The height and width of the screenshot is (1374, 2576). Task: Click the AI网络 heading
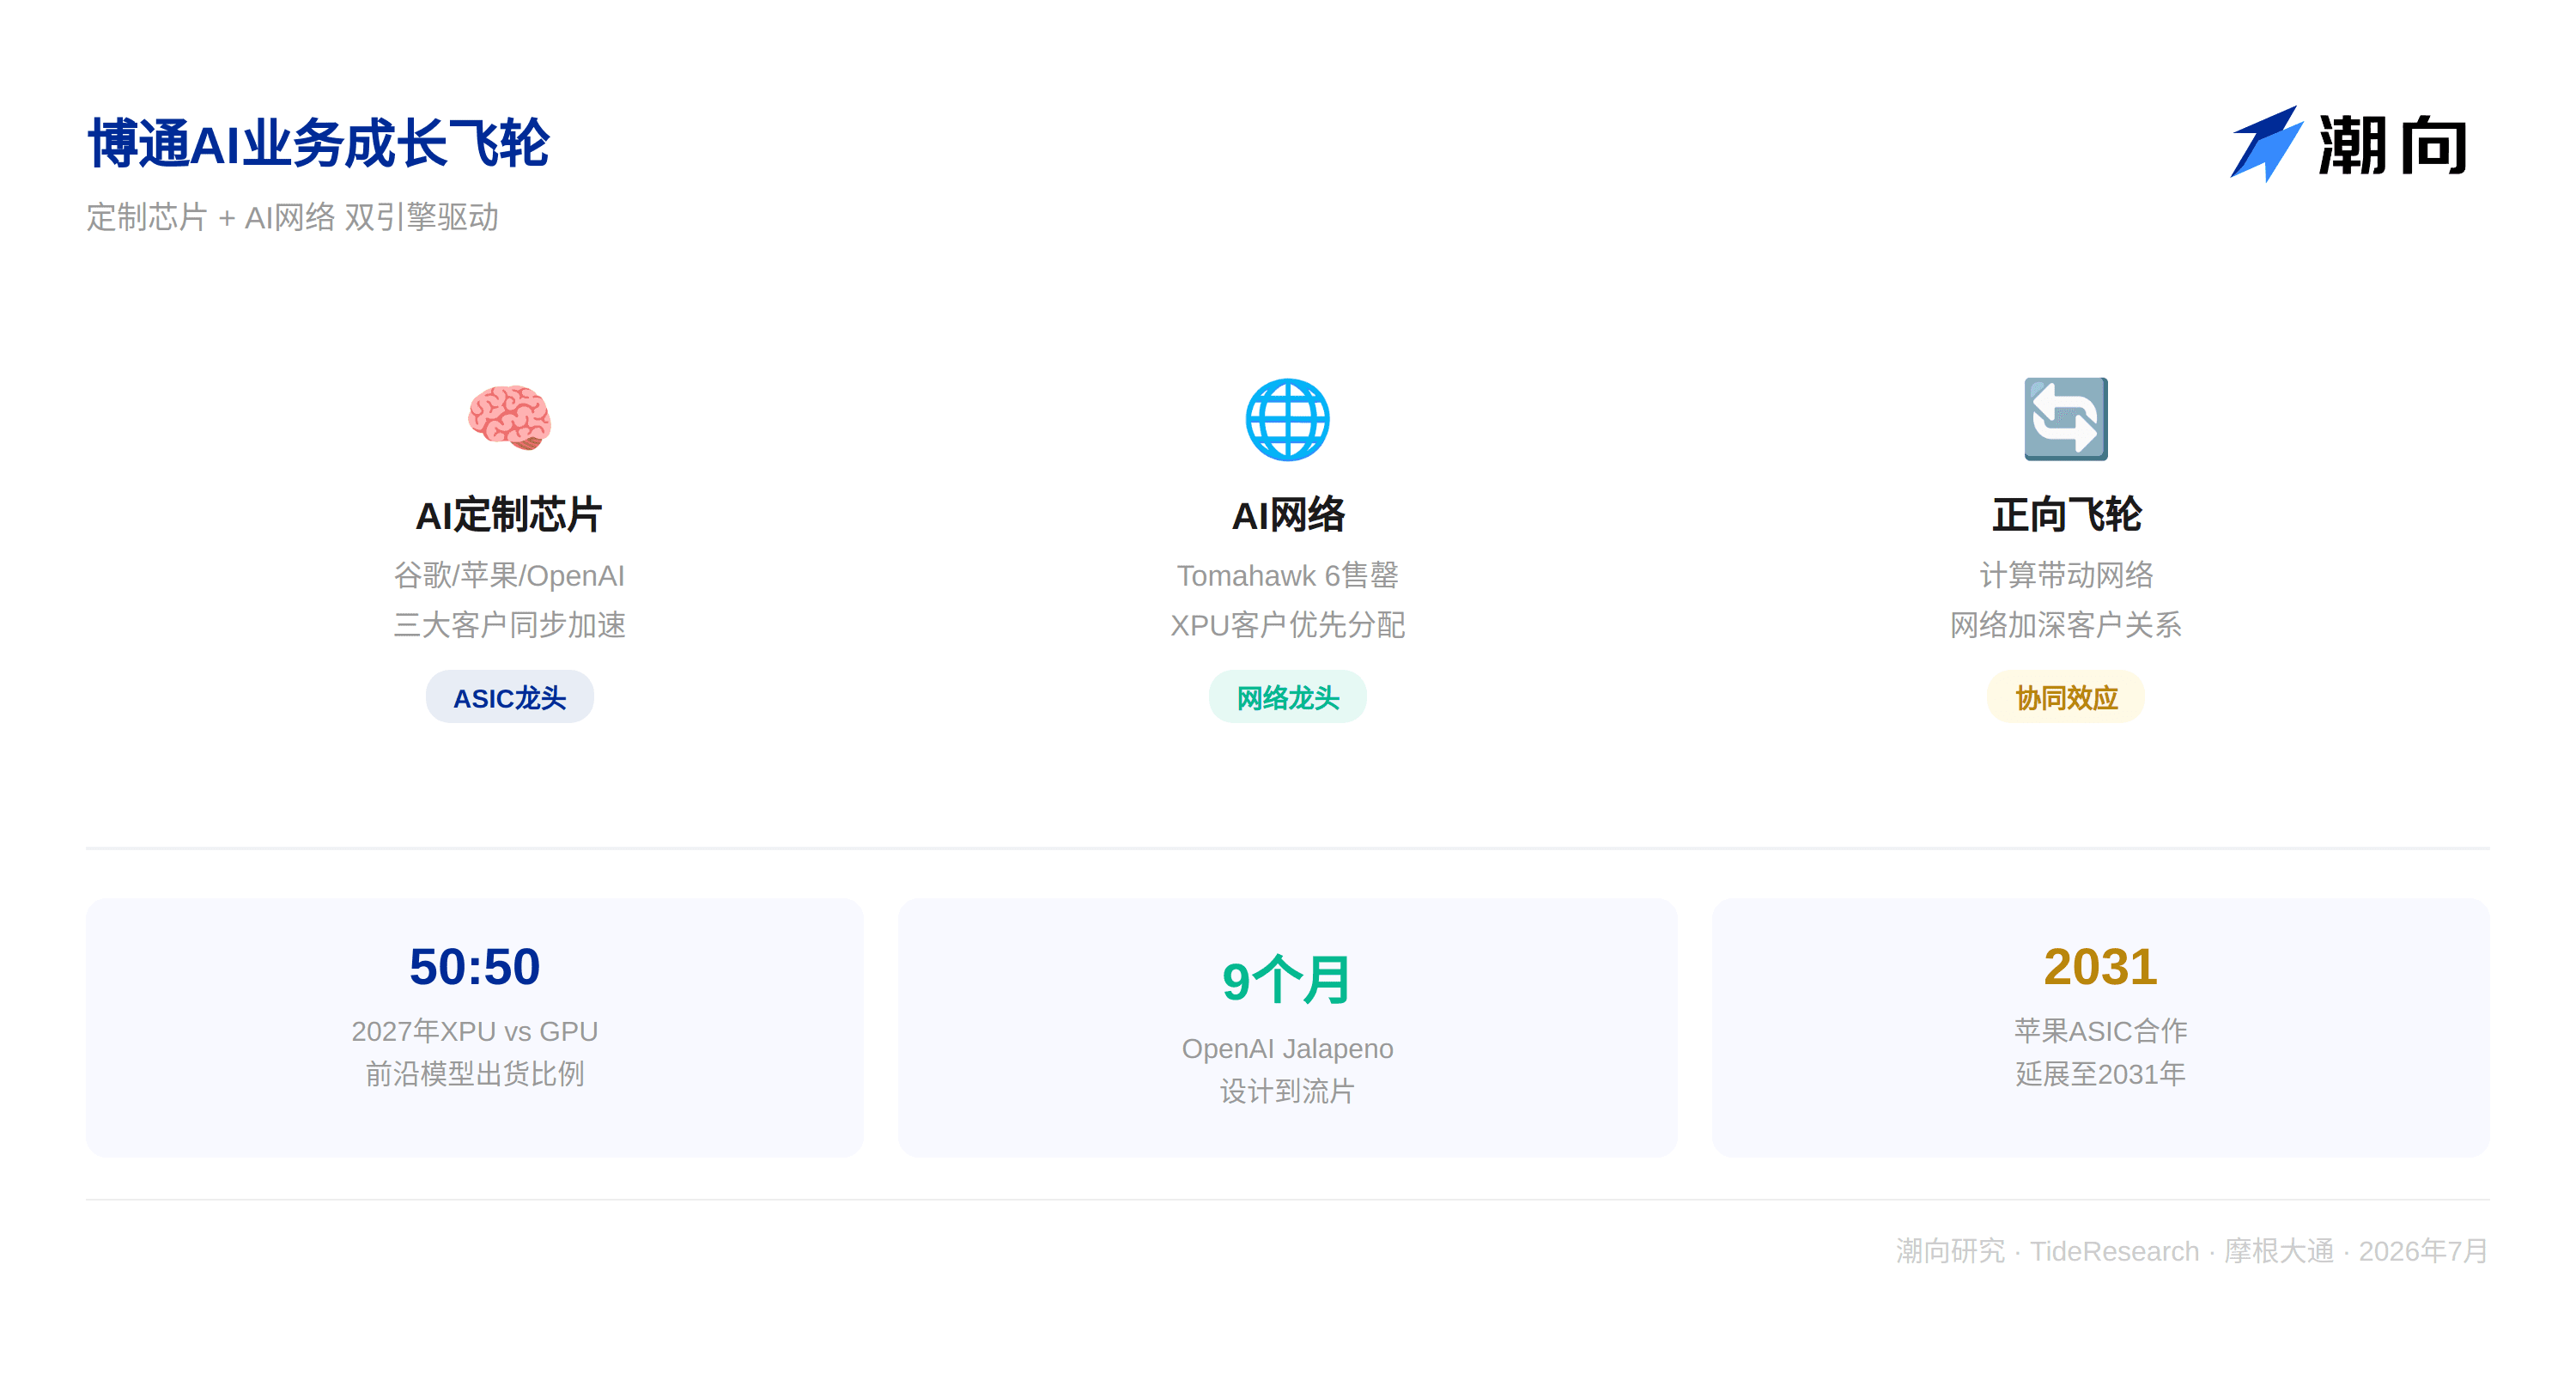(1287, 515)
